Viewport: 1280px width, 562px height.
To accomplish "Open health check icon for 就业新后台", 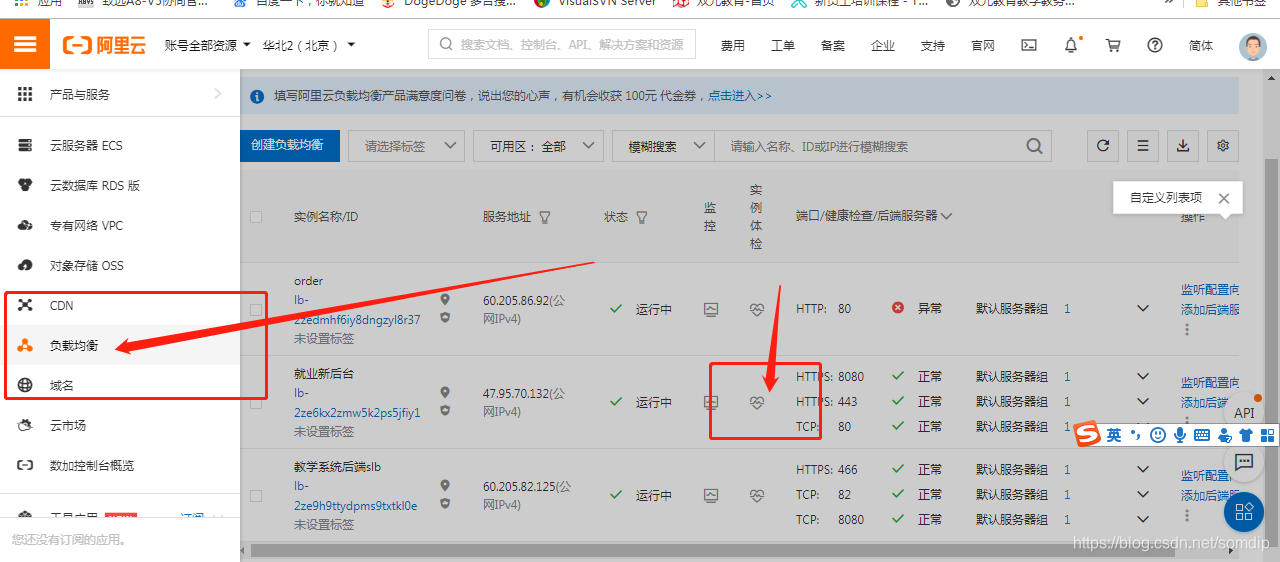I will click(x=757, y=402).
